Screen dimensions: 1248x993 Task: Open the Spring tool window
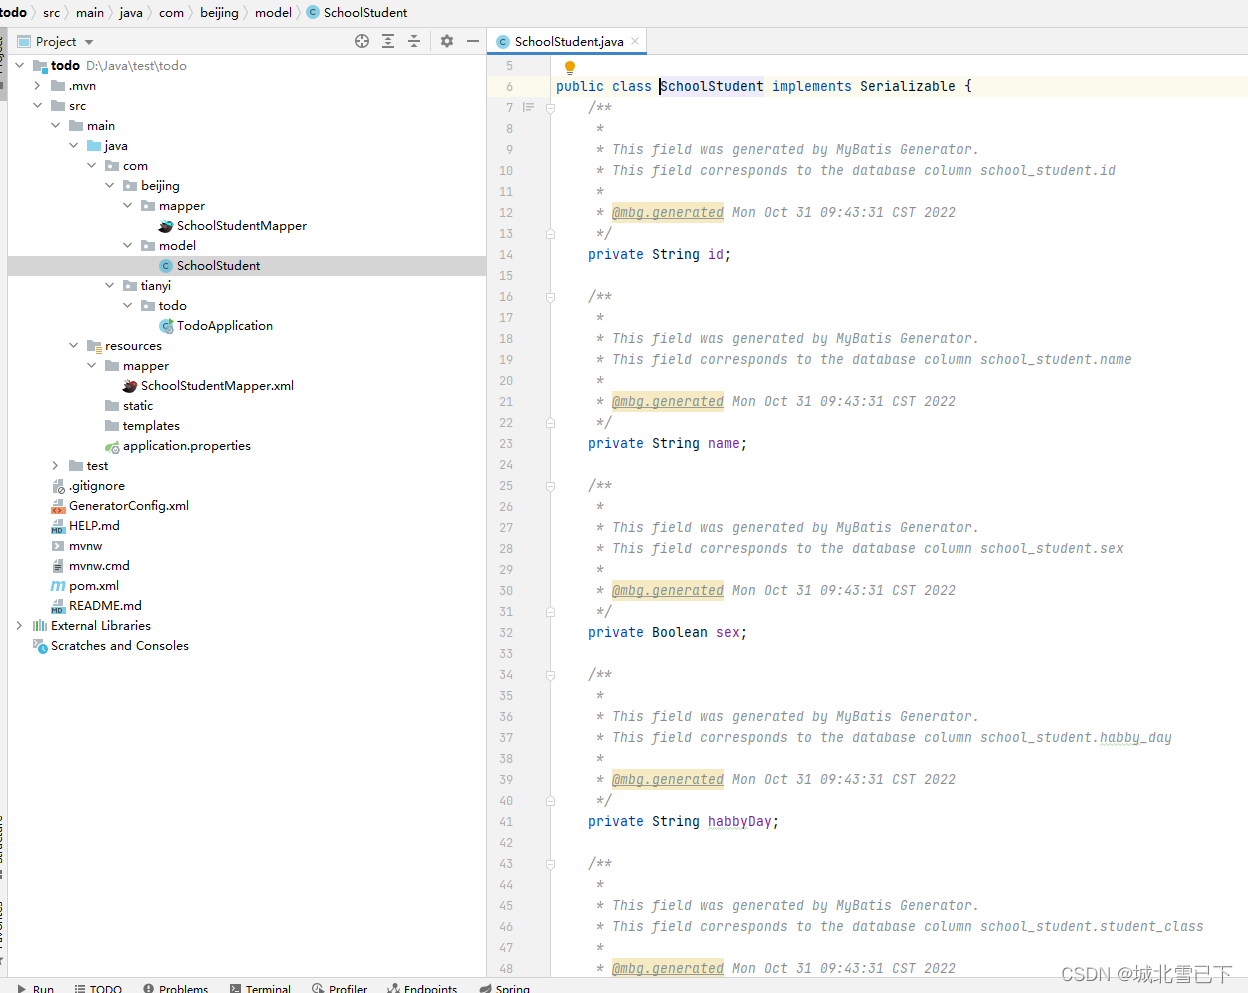tap(505, 988)
